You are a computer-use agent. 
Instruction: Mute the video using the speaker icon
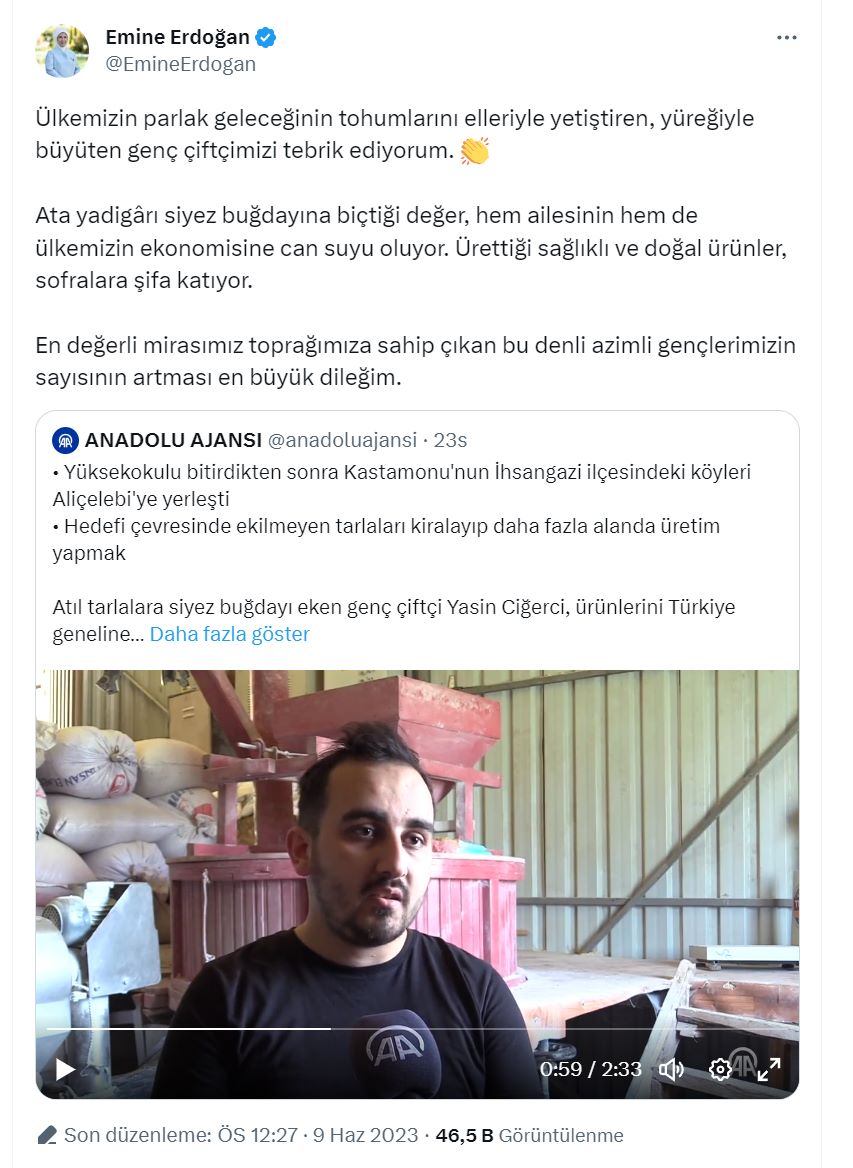670,1070
